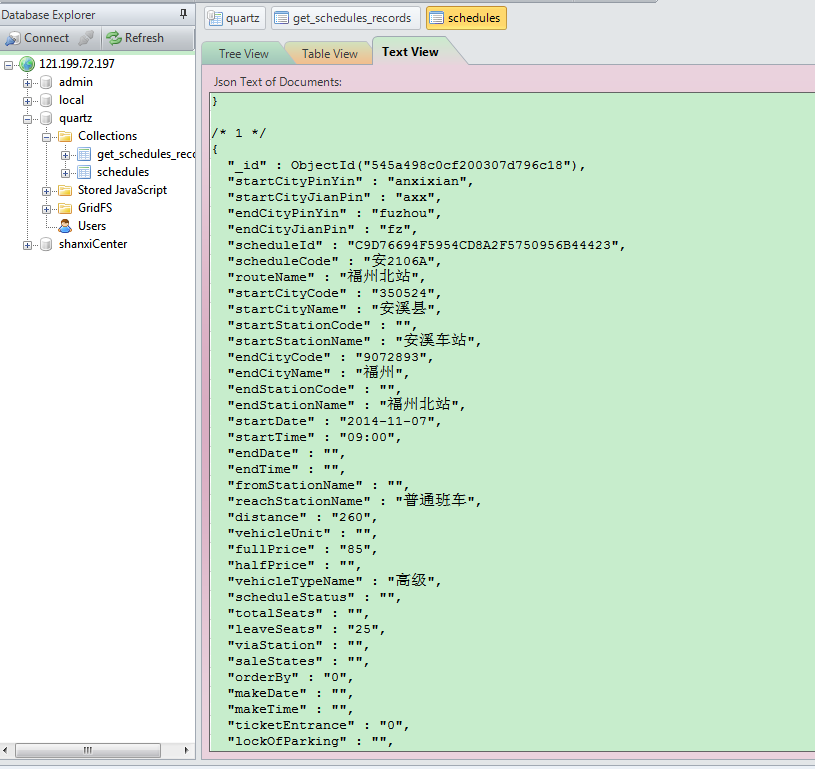Click the shanxiCenter database cylinder icon
This screenshot has width=815, height=769.
click(46, 244)
